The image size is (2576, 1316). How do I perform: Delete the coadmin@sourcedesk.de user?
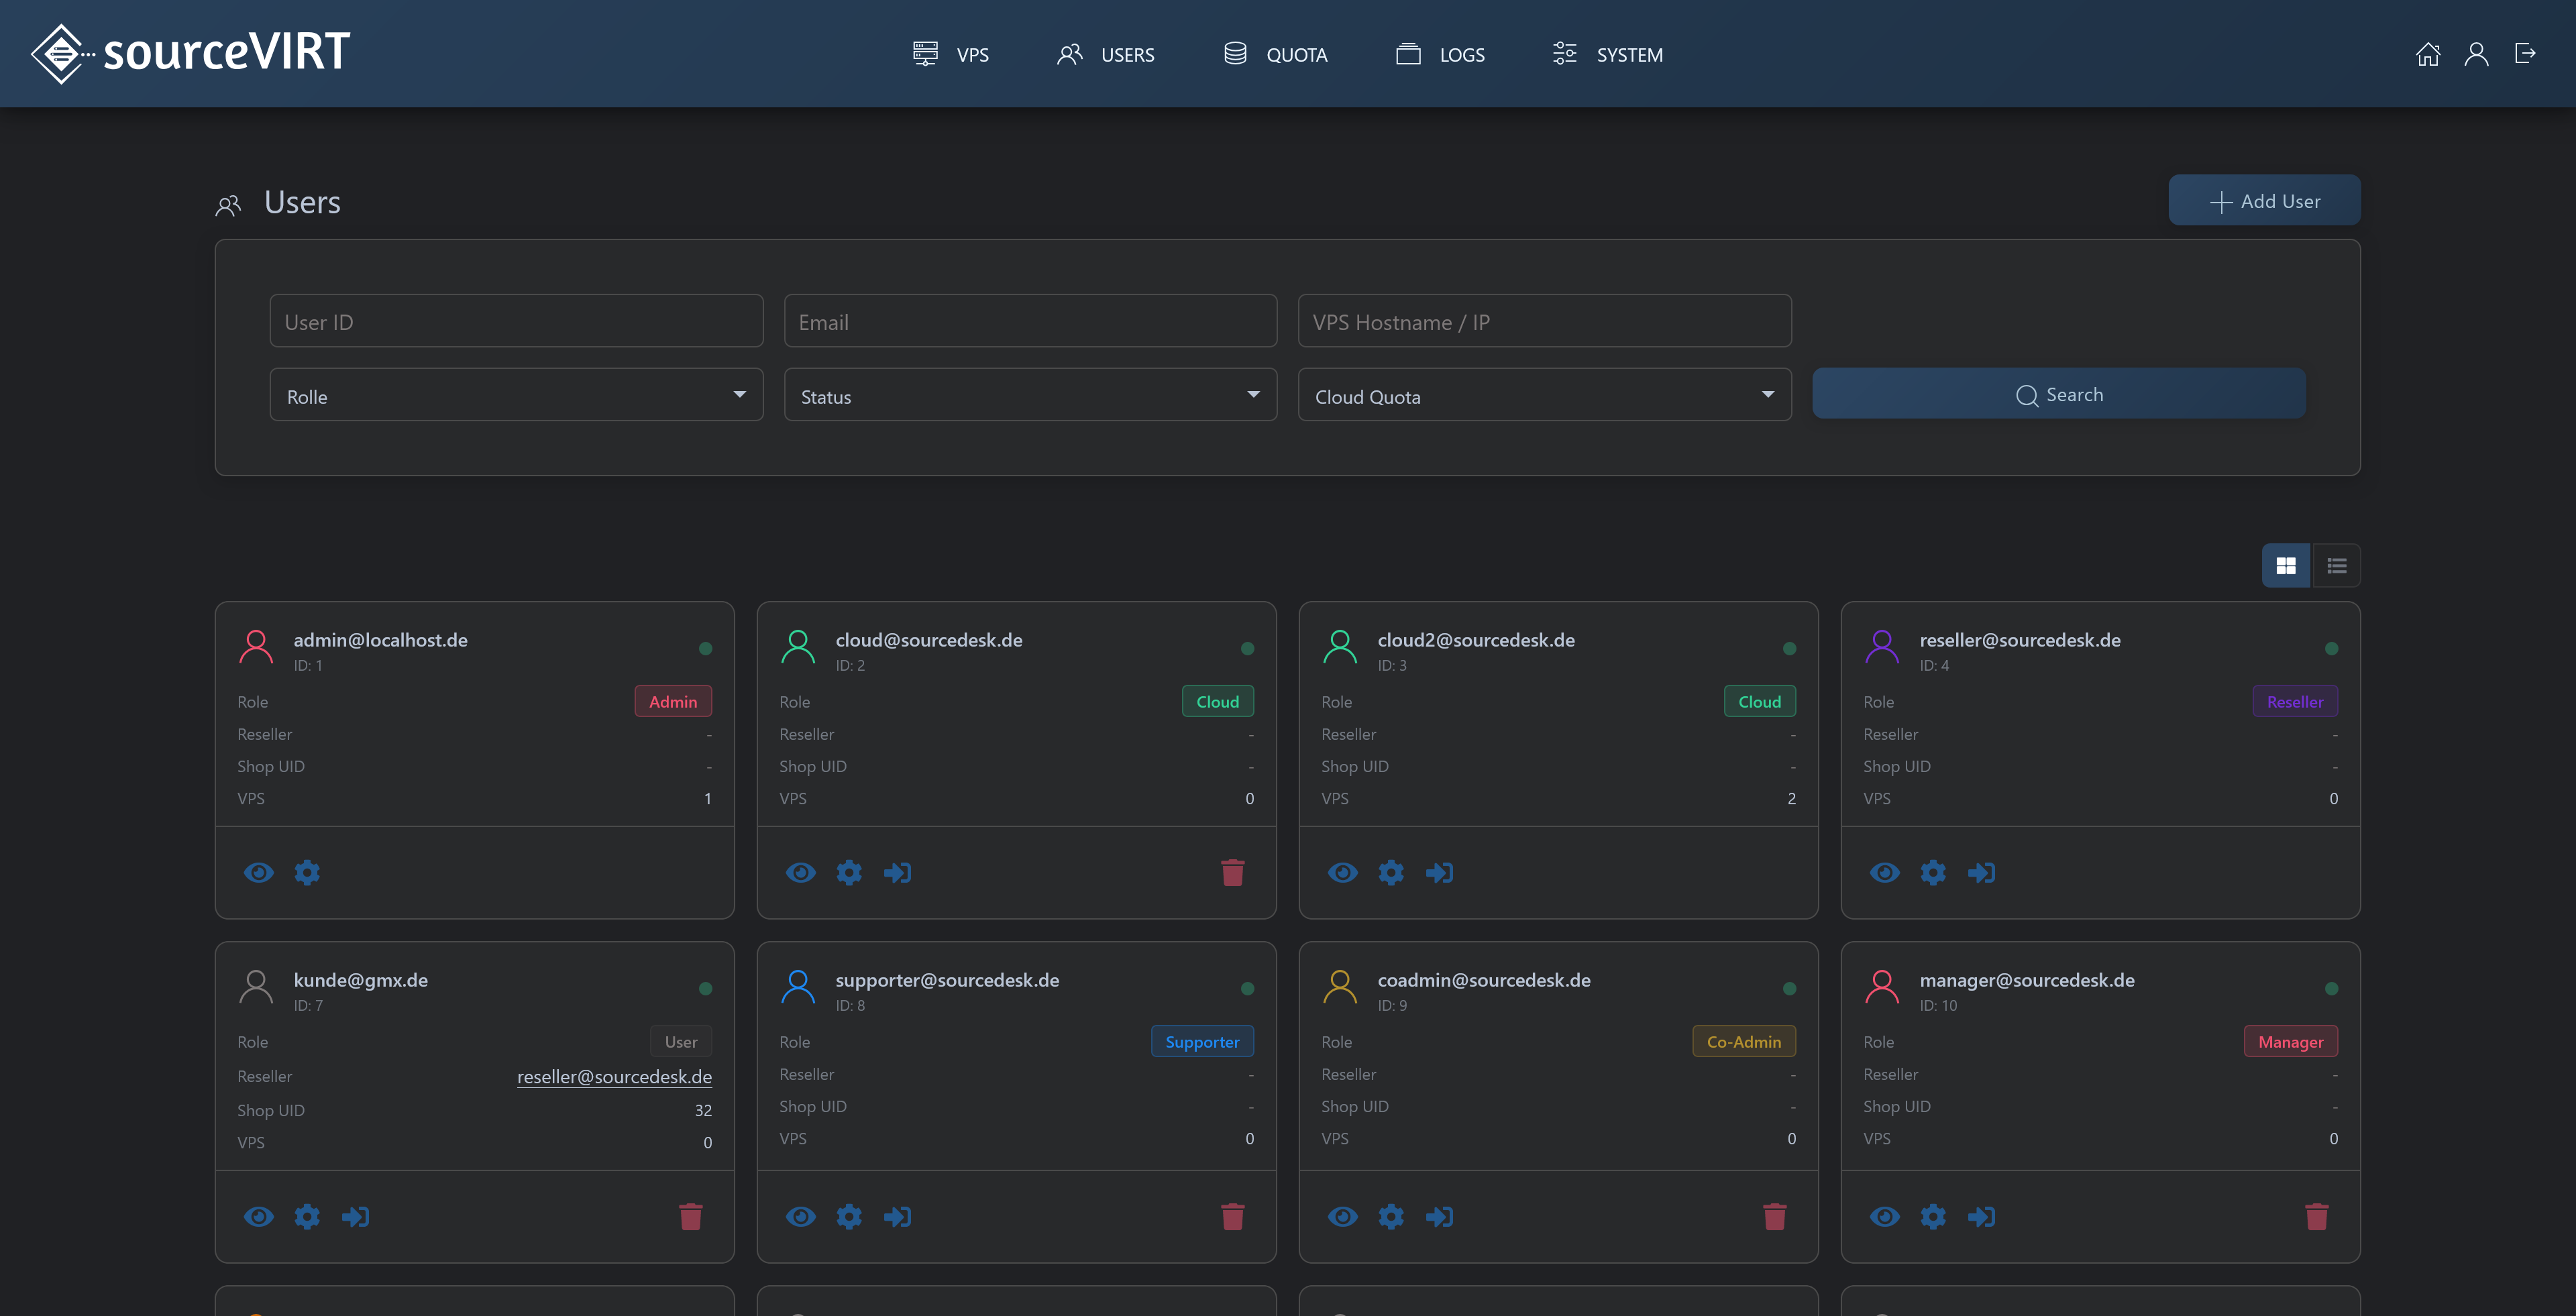tap(1775, 1216)
